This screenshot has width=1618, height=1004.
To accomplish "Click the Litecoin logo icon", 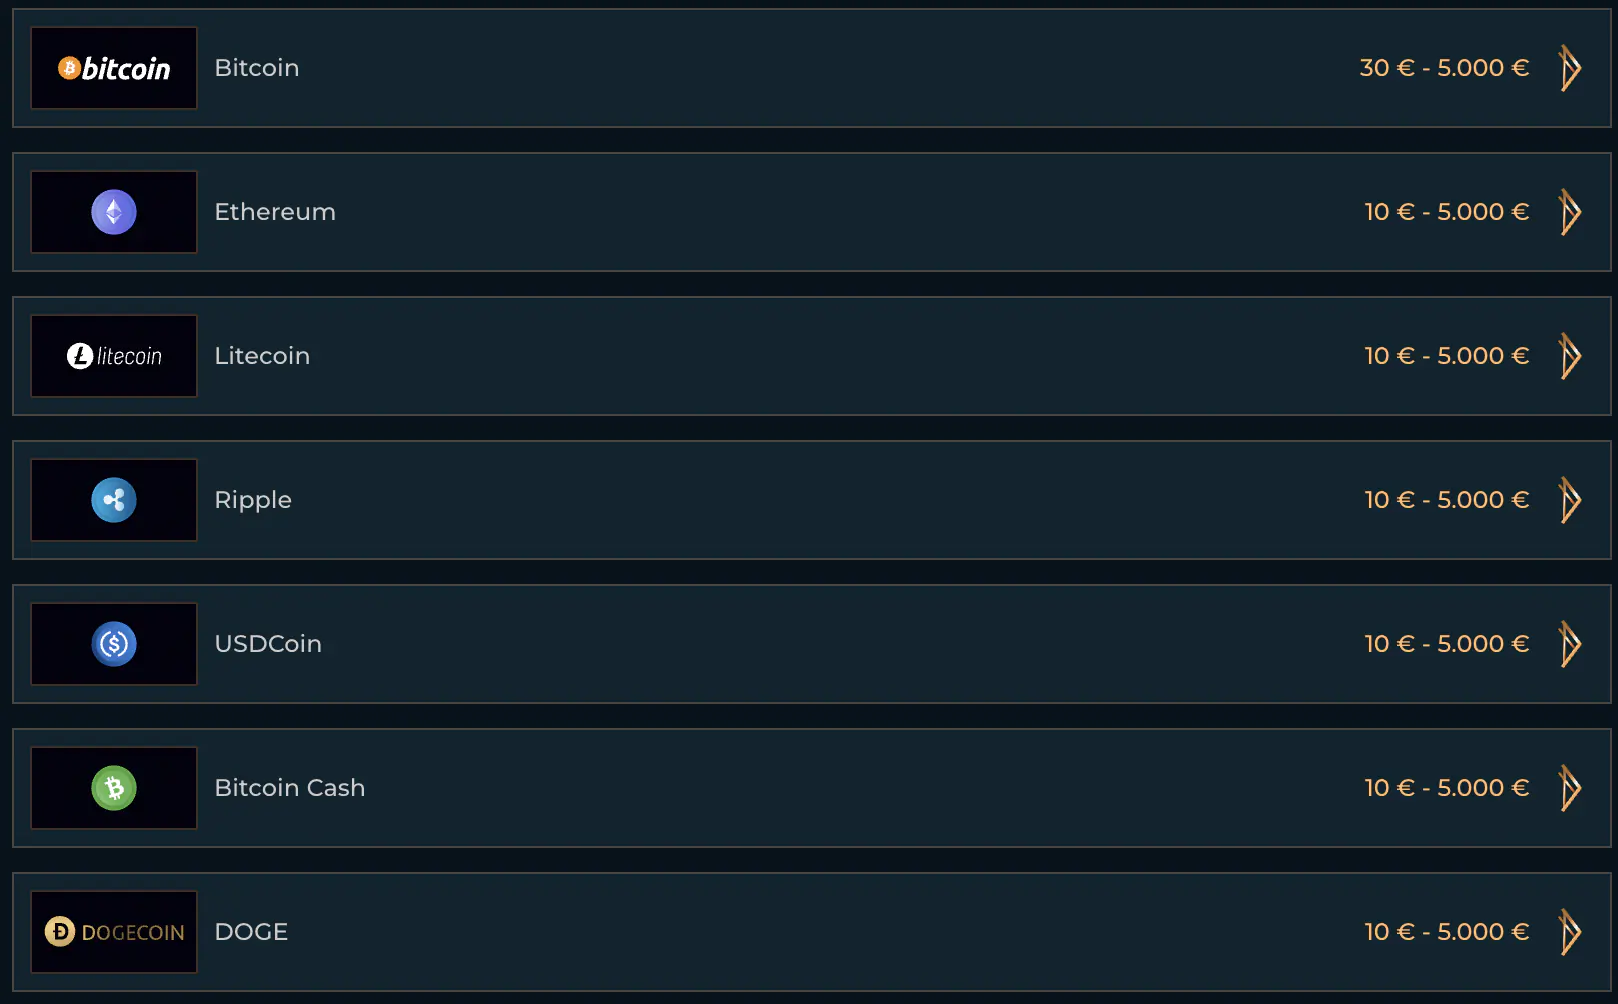I will click(114, 356).
